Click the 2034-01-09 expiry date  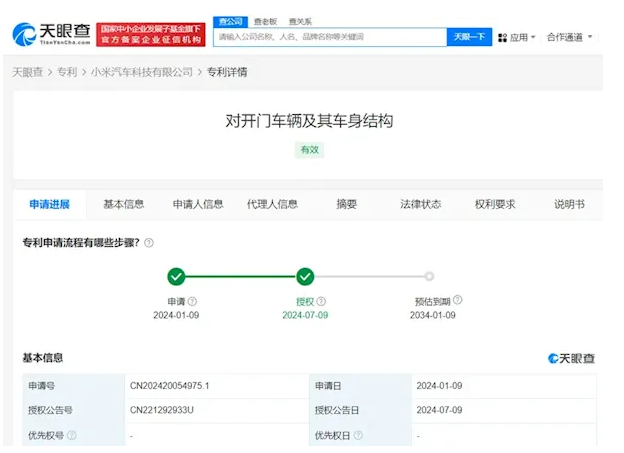(433, 315)
